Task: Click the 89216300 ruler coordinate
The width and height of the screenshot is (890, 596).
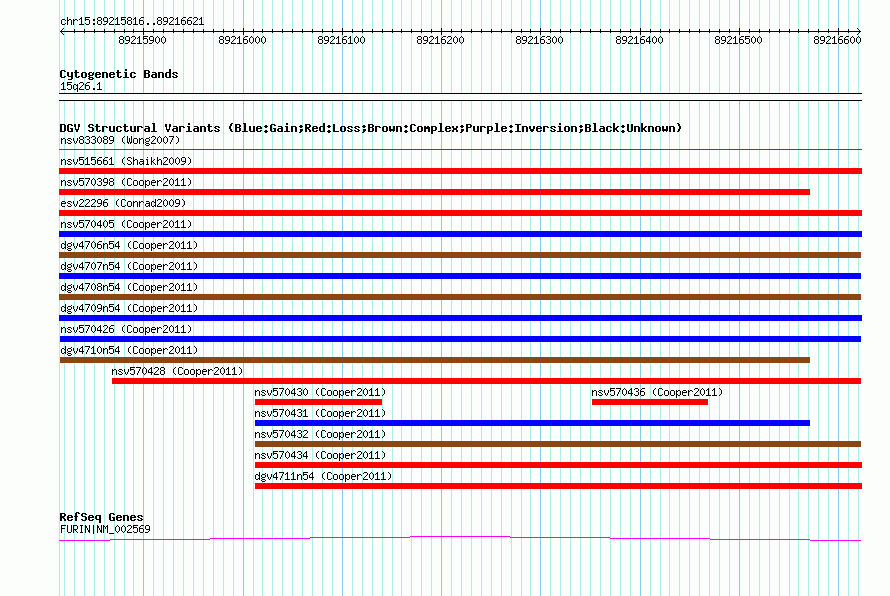Action: (539, 40)
